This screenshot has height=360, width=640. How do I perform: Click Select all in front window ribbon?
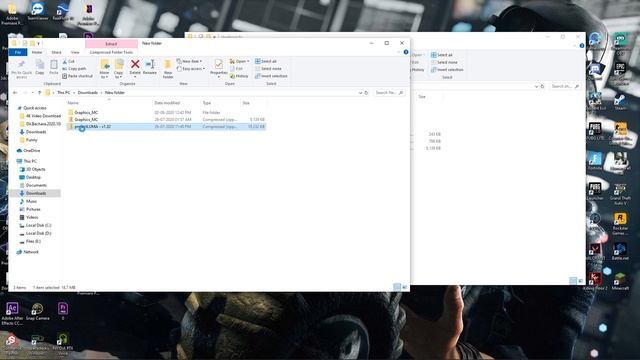pyautogui.click(x=266, y=61)
